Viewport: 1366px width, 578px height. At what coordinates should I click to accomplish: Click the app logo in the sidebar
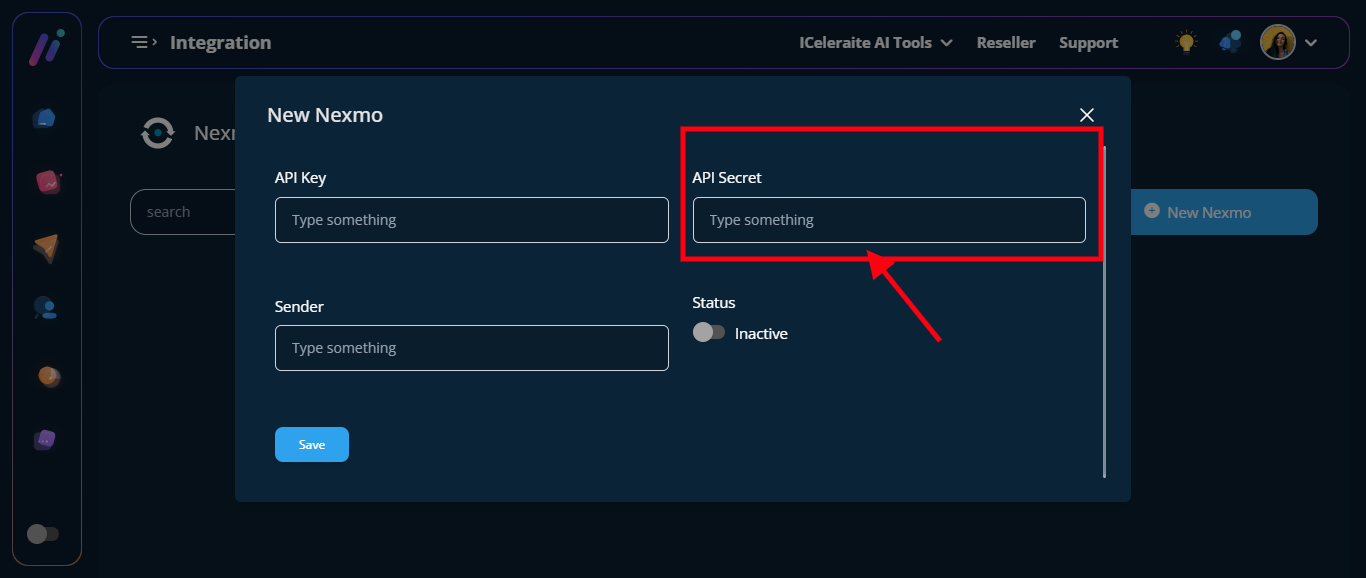click(46, 47)
